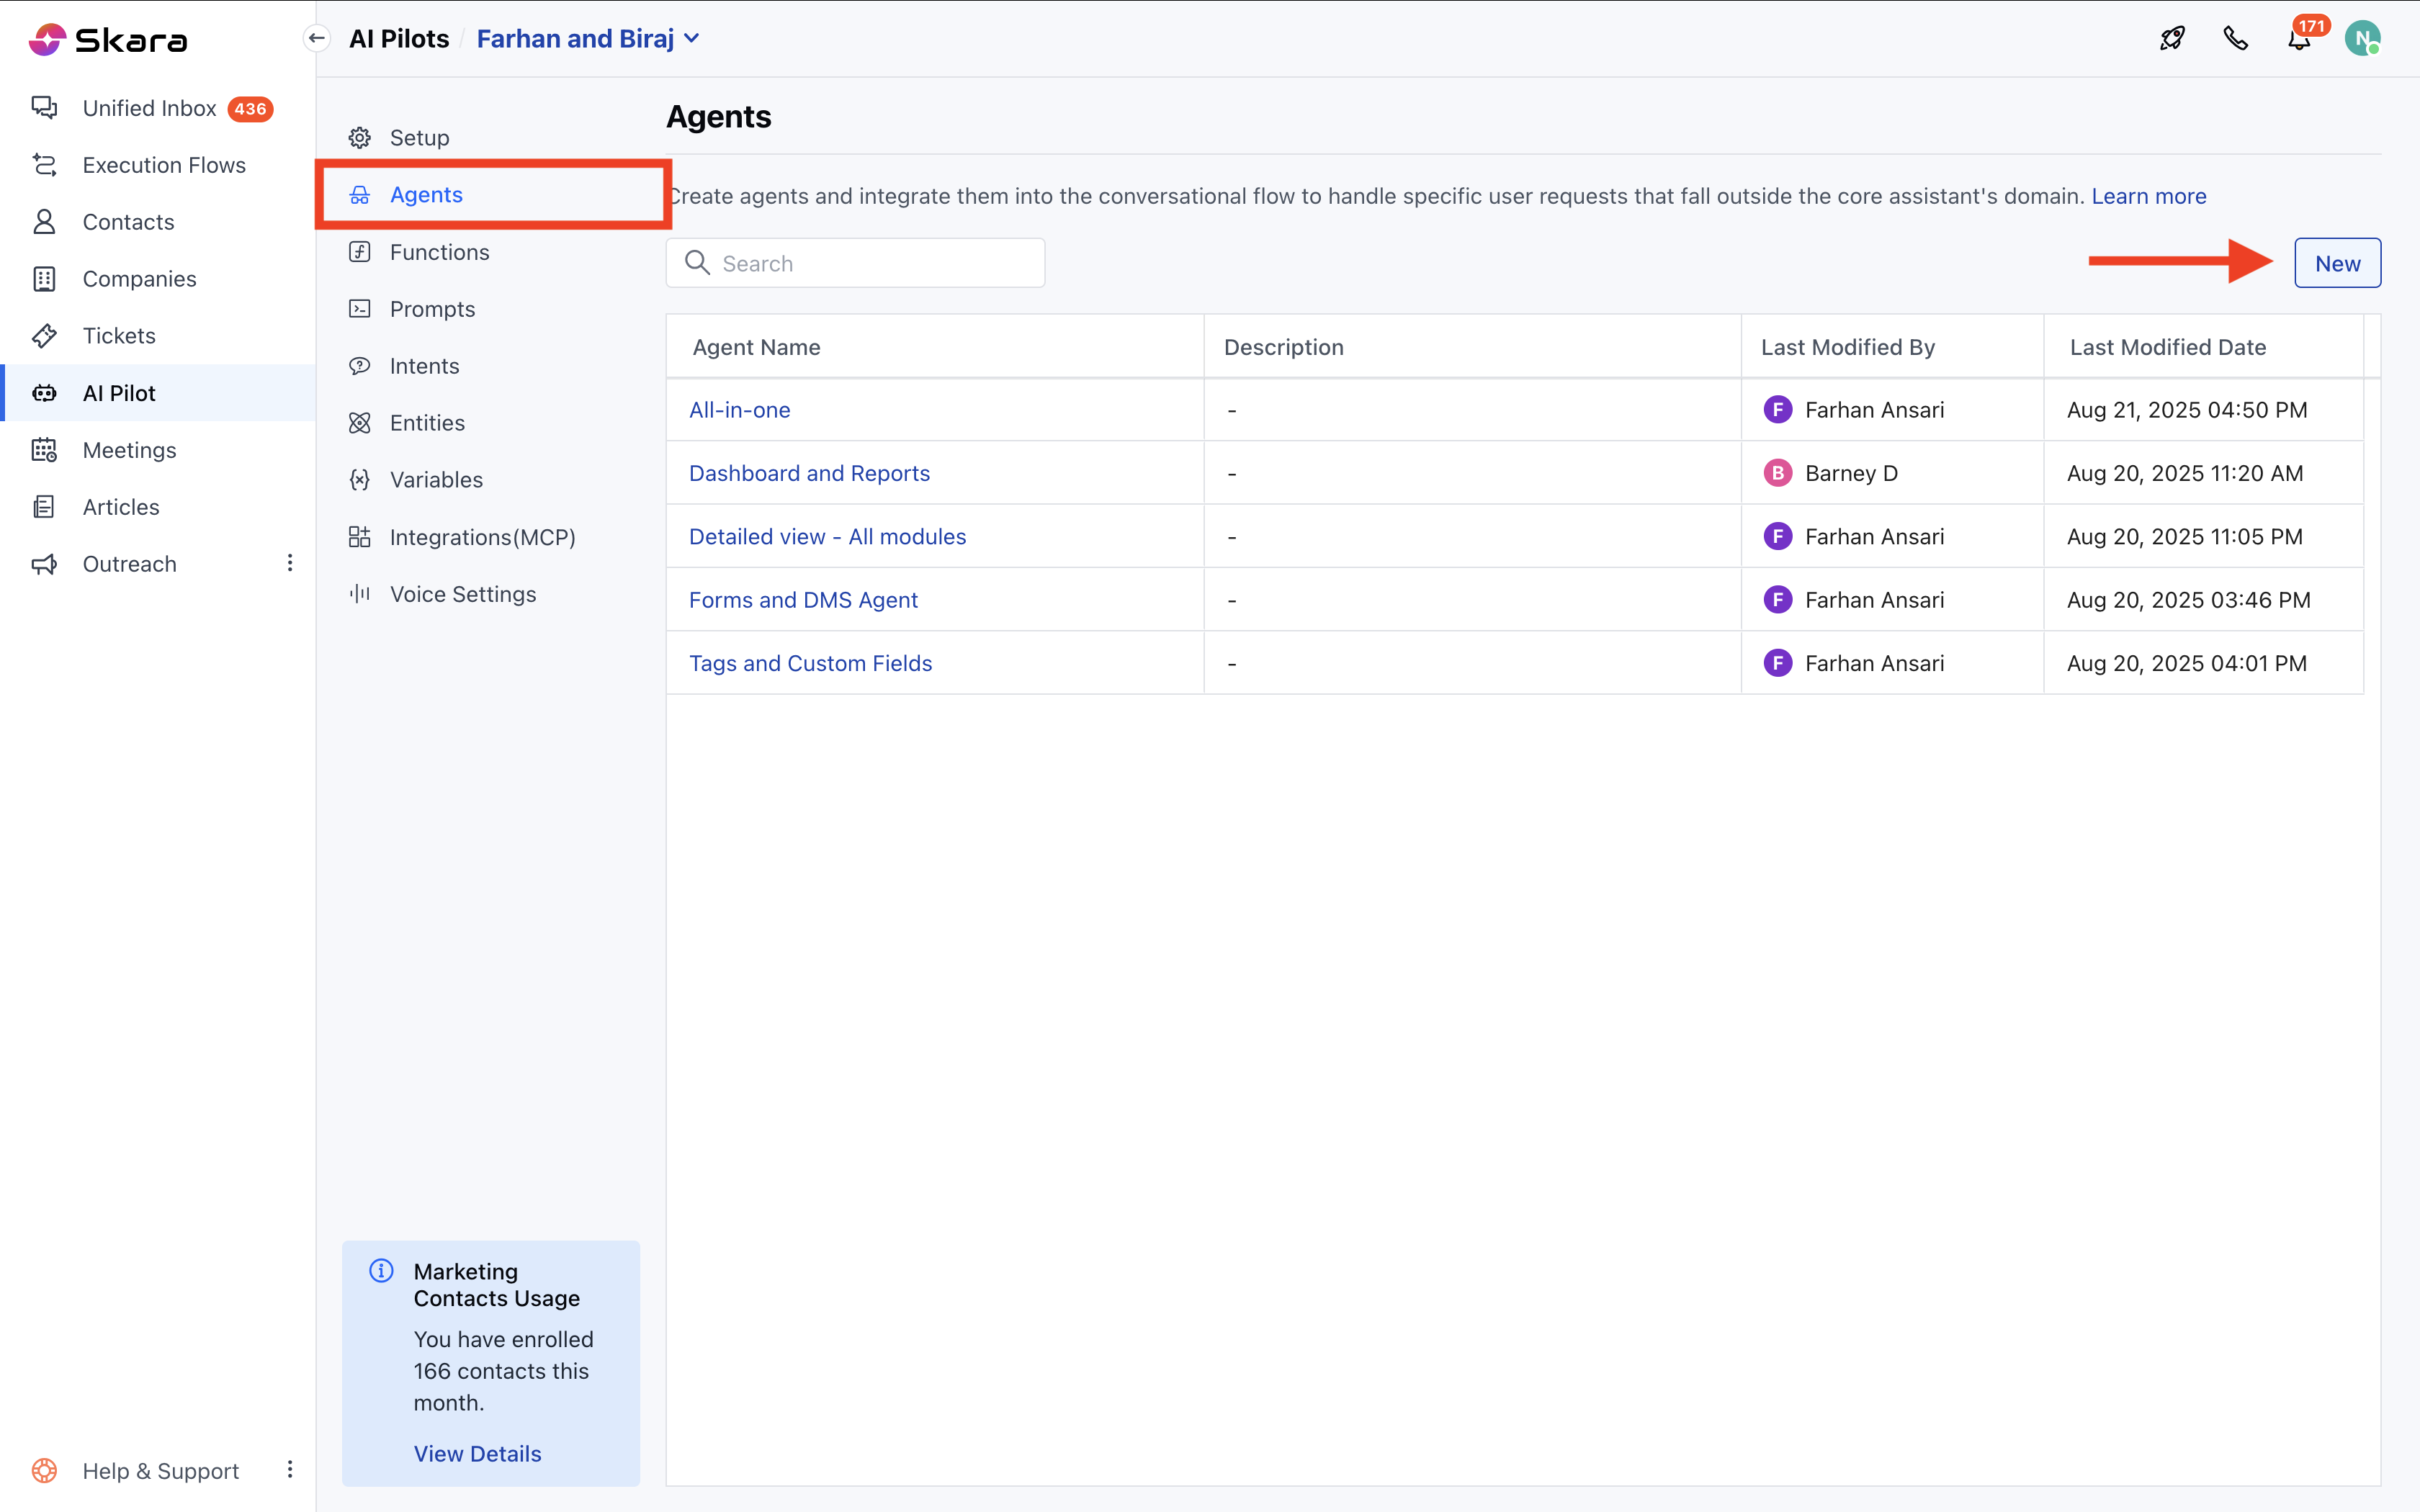2420x1512 pixels.
Task: Open the phone dialer icon
Action: (x=2235, y=39)
